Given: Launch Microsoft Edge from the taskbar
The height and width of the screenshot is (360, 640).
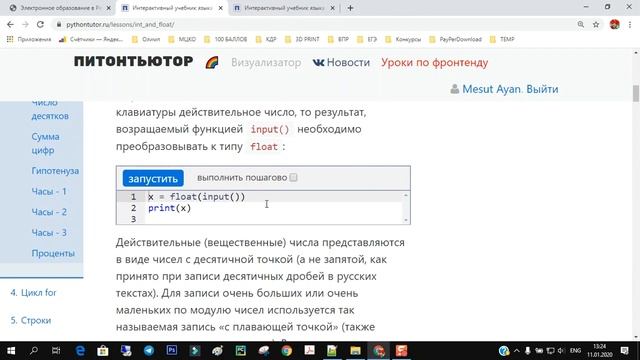Looking at the screenshot, I should click(x=80, y=351).
